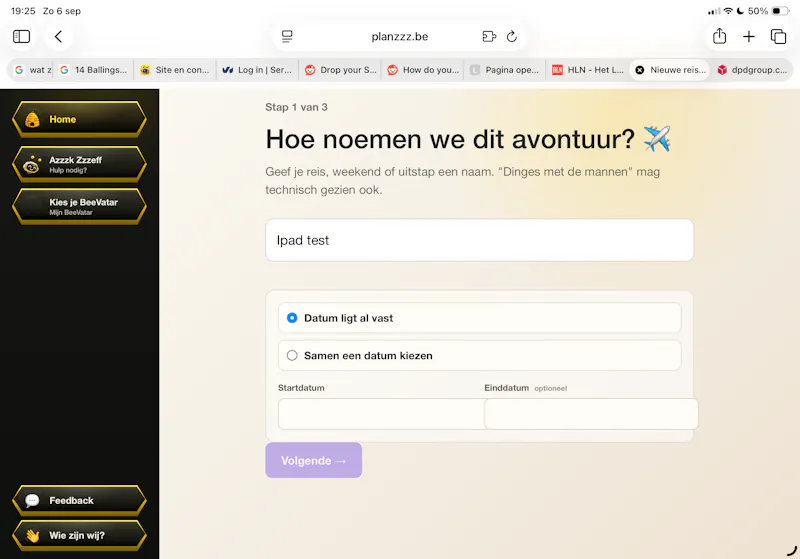Click the beehive Home icon

coord(32,119)
